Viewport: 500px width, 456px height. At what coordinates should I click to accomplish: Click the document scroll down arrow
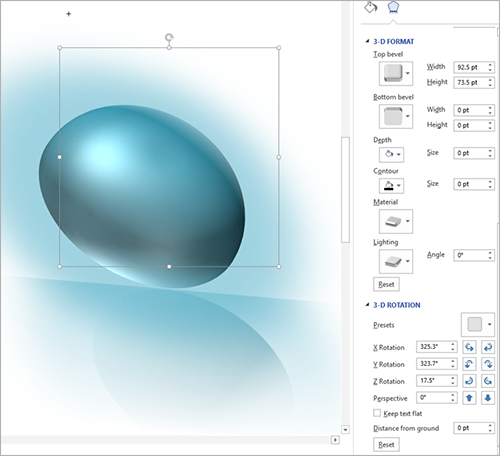345,430
